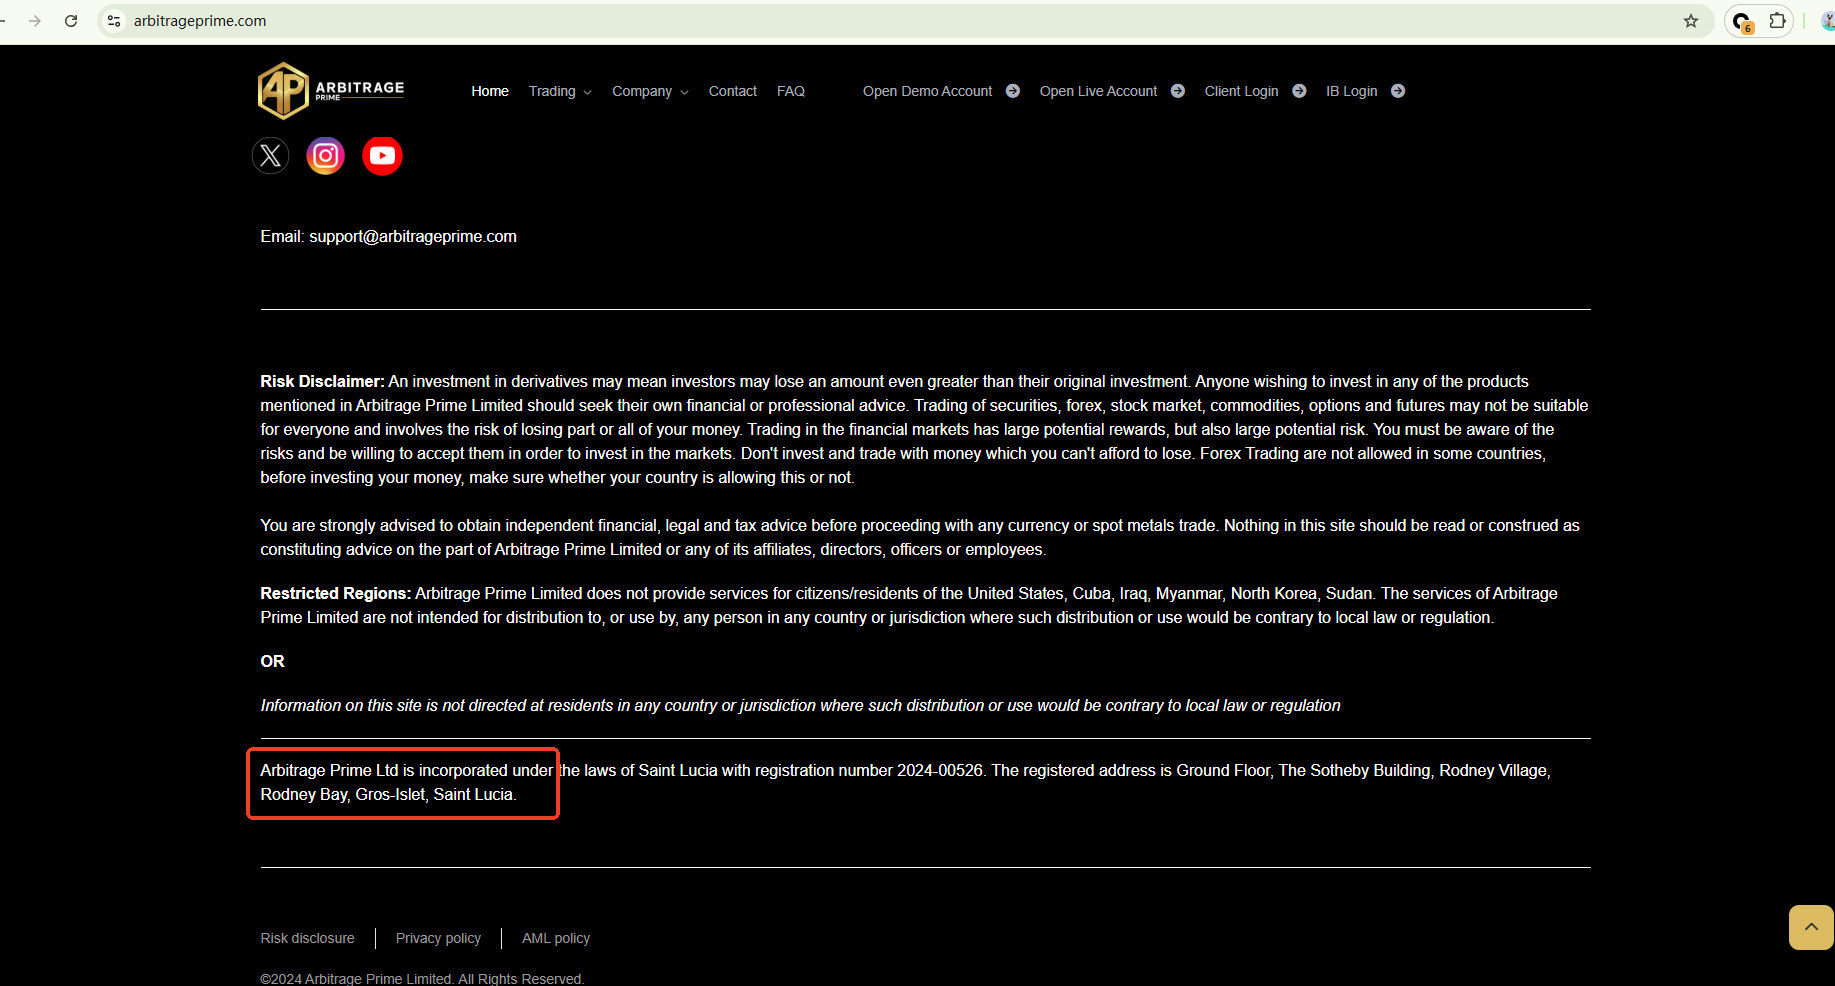Click the support email address
The image size is (1835, 986).
pos(412,236)
